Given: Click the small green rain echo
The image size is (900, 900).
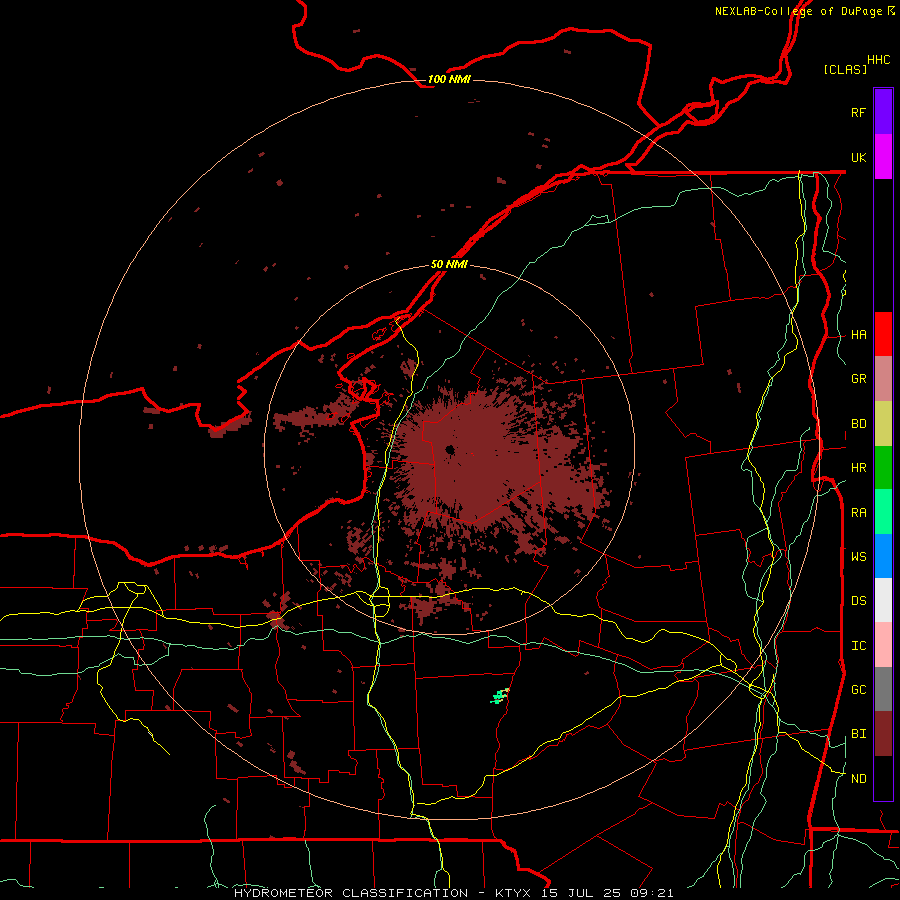Looking at the screenshot, I should click(499, 696).
